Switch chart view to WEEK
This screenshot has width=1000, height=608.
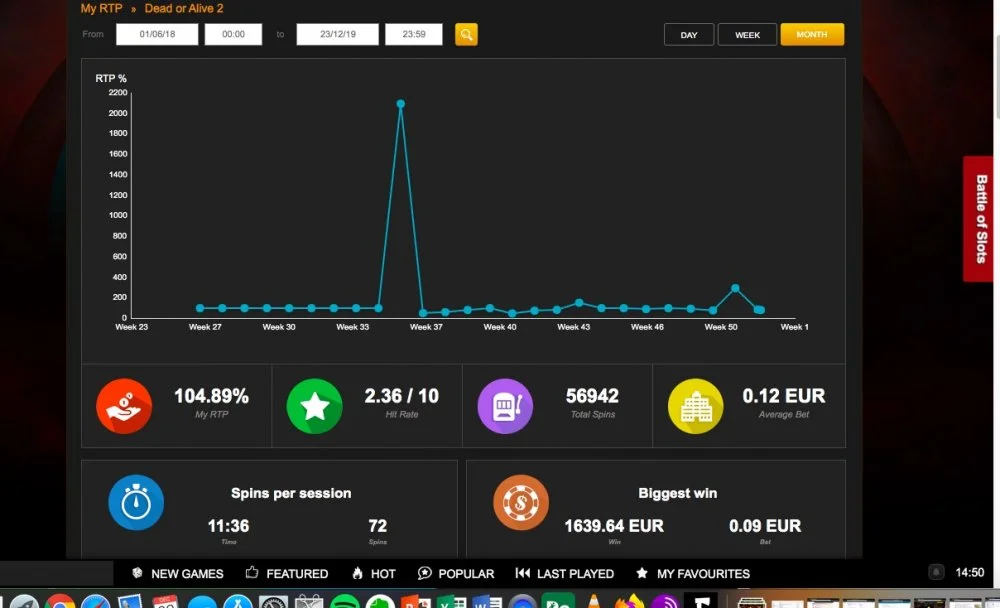tap(747, 34)
